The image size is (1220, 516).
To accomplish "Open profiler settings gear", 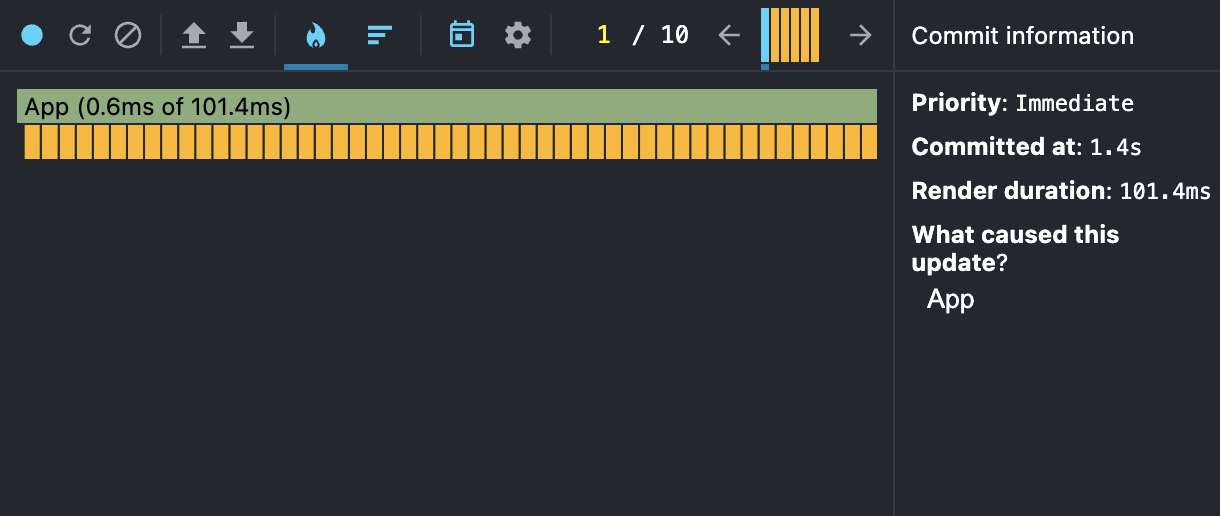I will click(x=517, y=36).
